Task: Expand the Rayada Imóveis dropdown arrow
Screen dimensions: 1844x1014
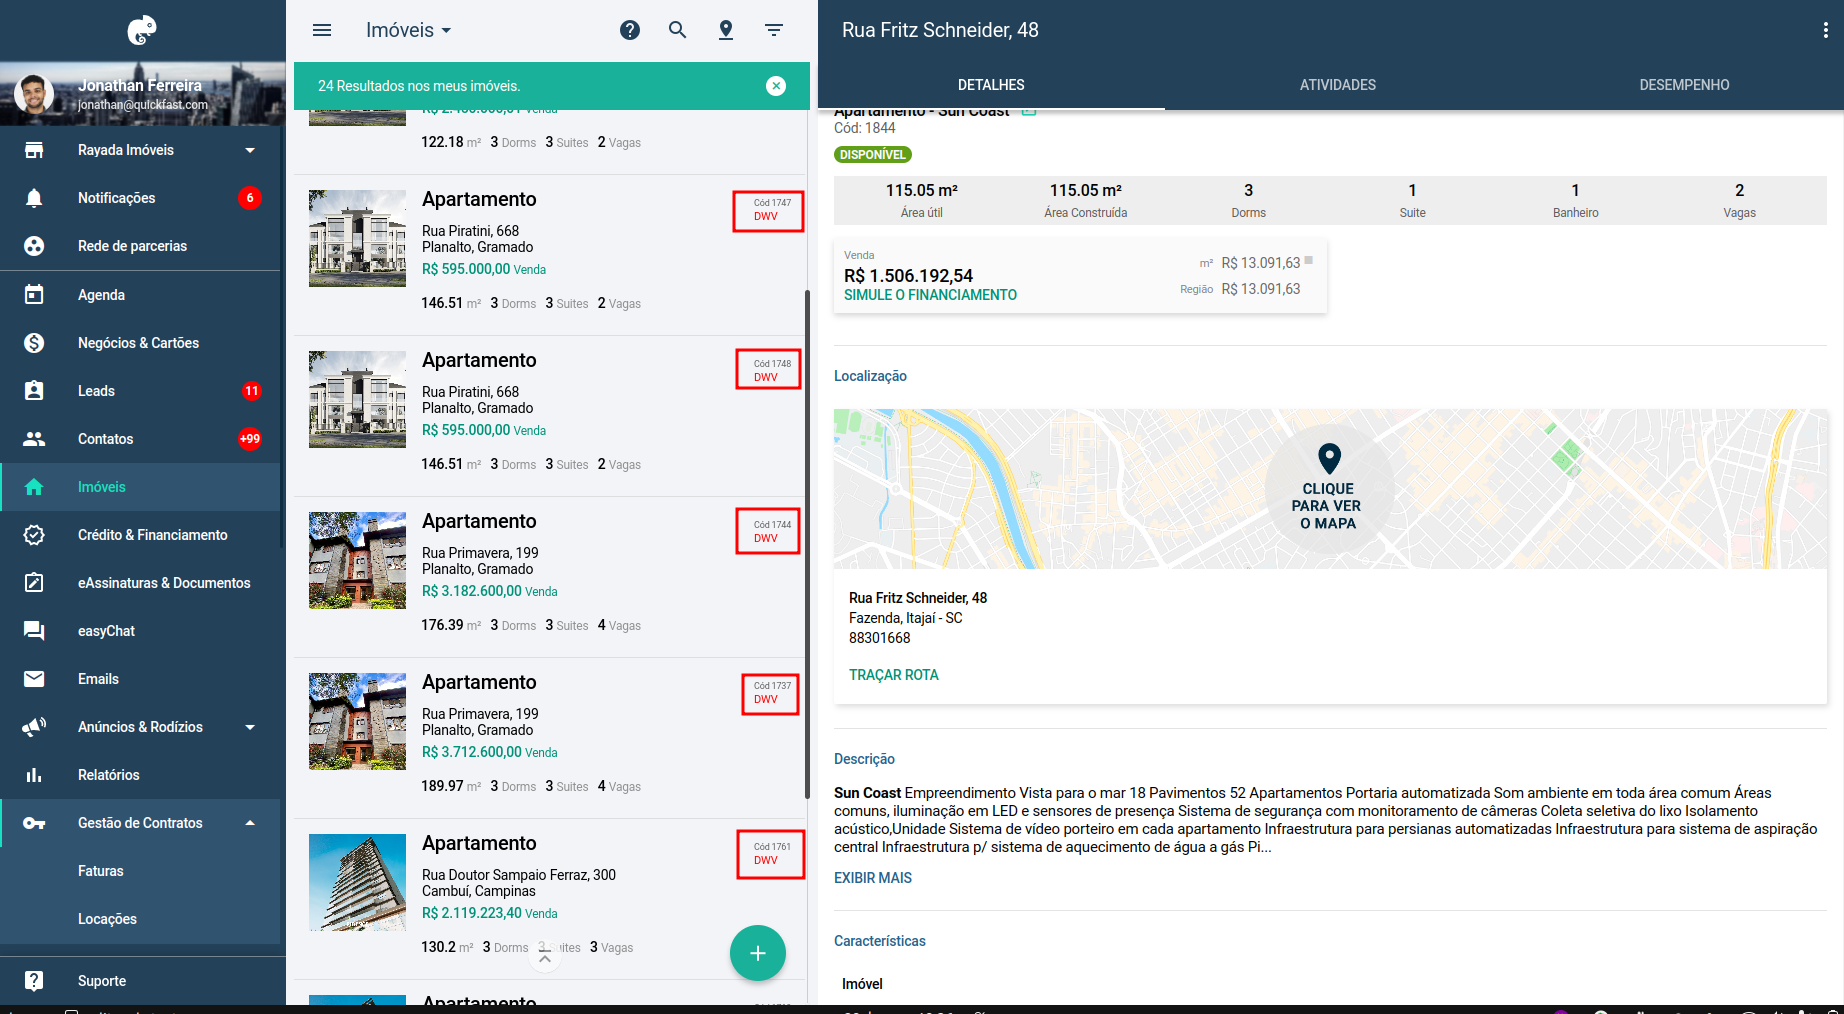Action: (x=250, y=150)
